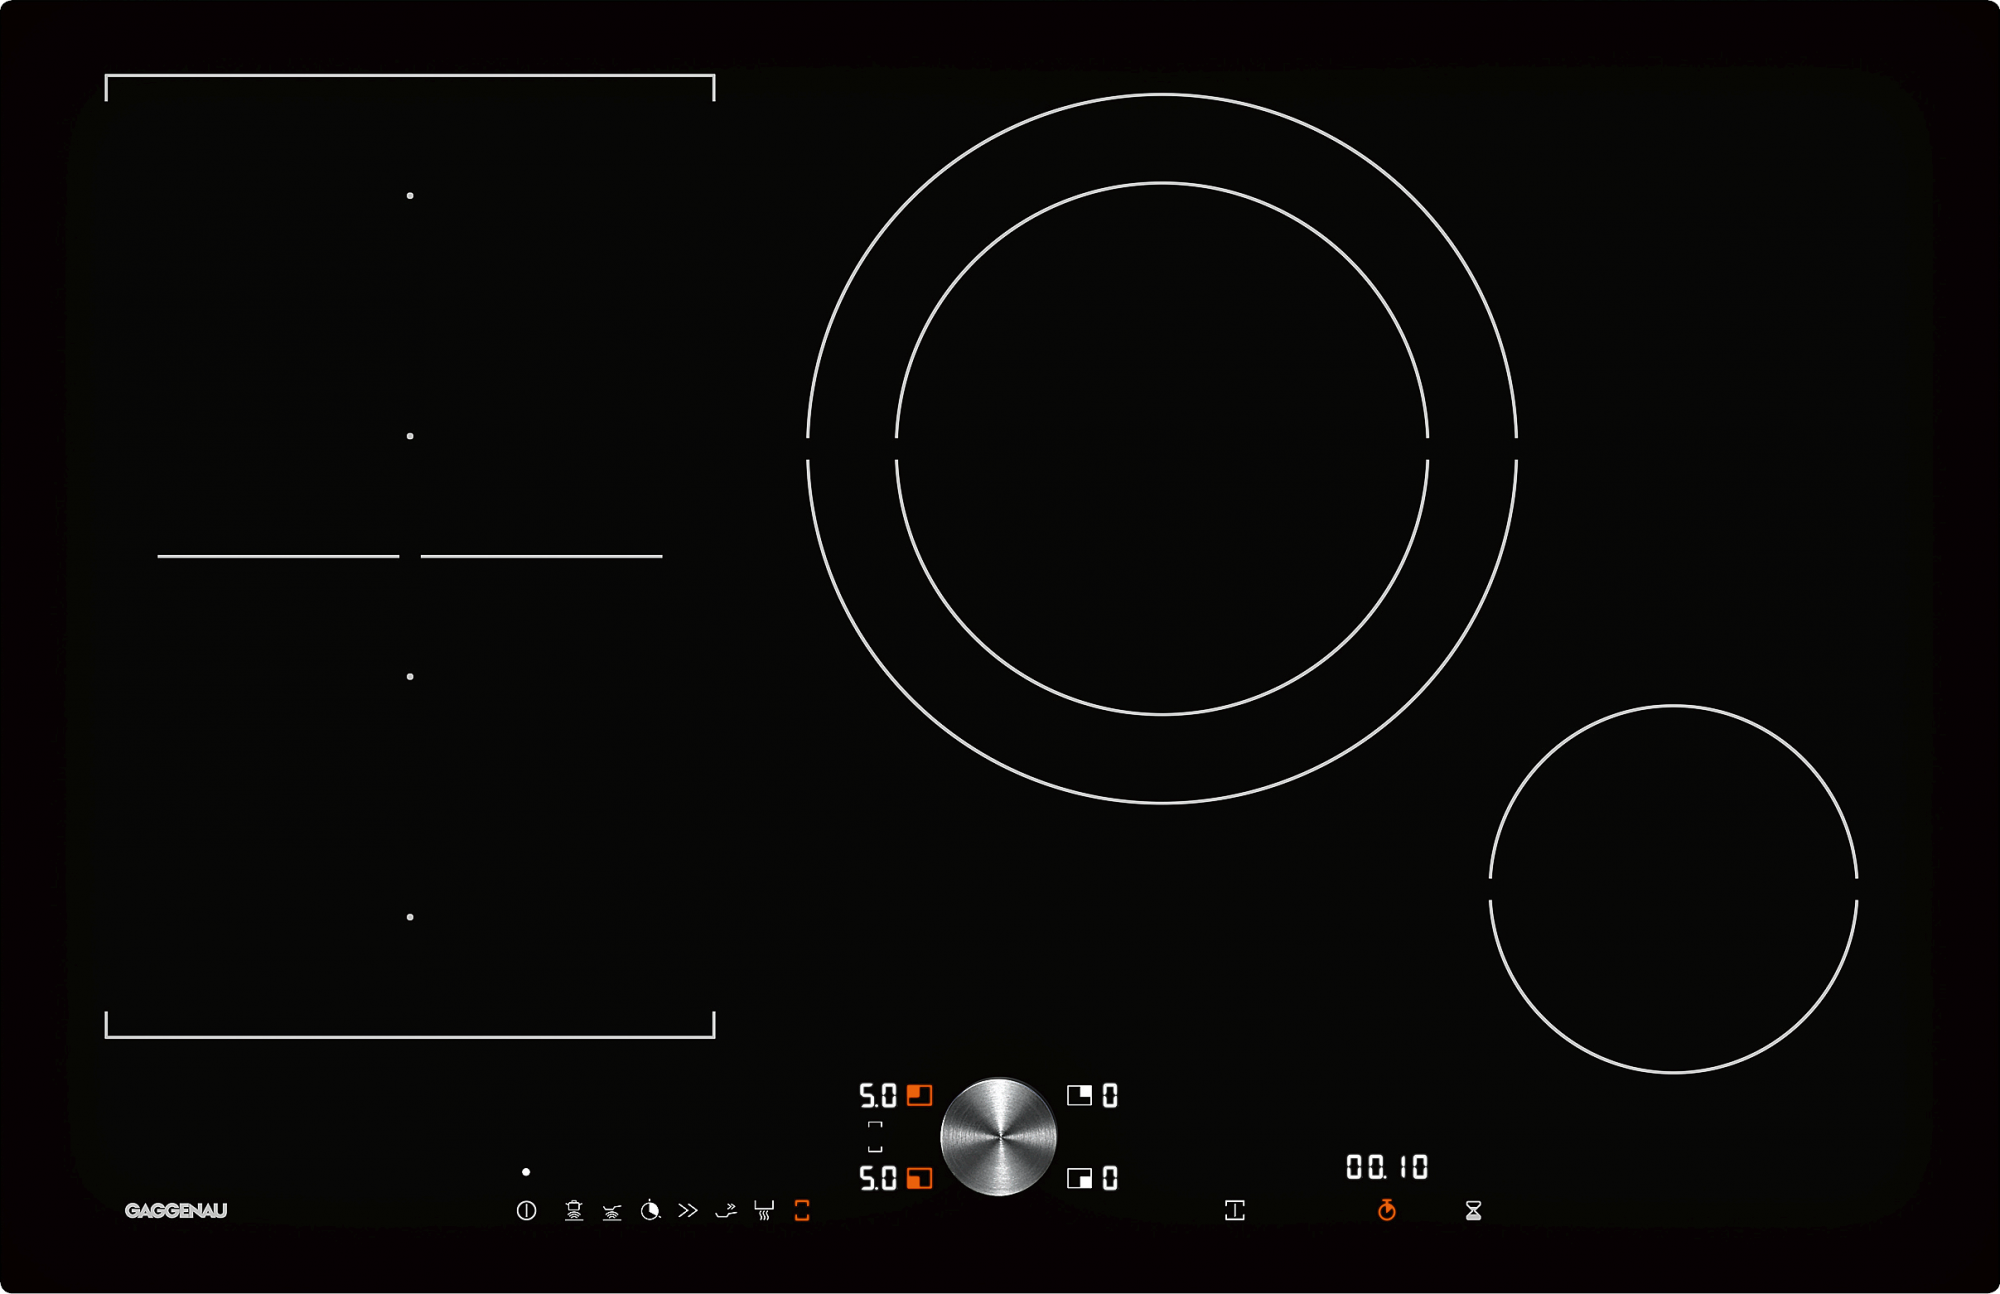Tap the hourglass short-term timer icon
2000x1294 pixels.
1473,1211
